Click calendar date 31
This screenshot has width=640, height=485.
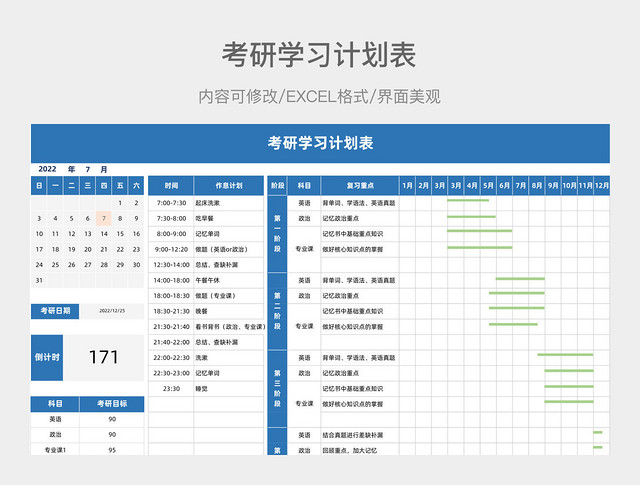(39, 280)
